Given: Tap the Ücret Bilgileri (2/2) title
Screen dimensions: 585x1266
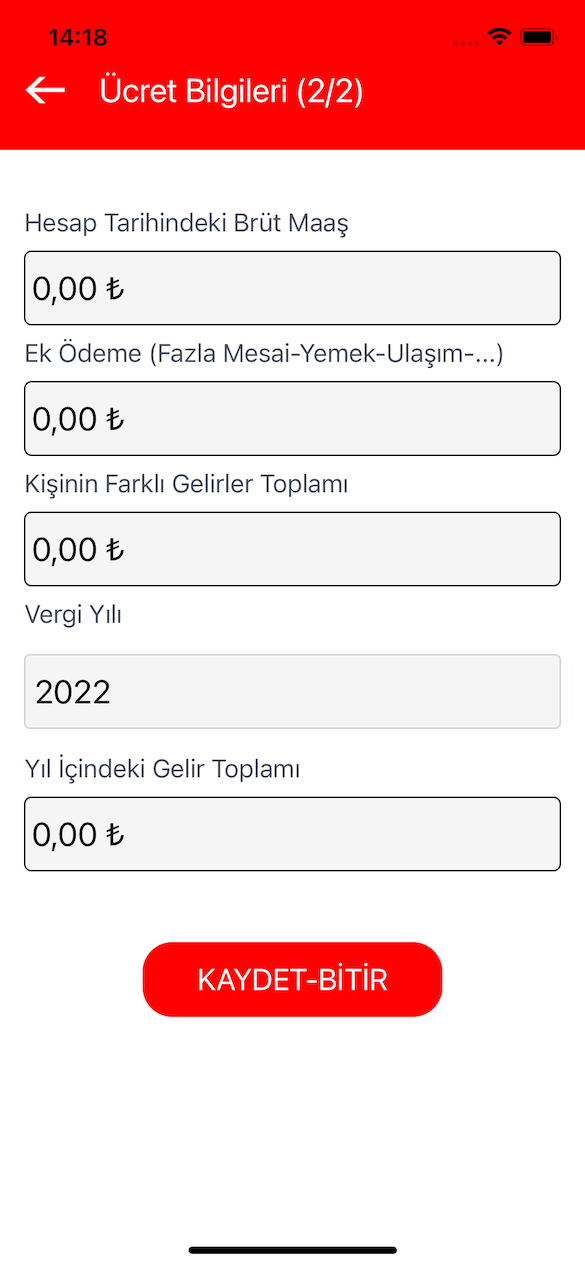Looking at the screenshot, I should point(231,92).
